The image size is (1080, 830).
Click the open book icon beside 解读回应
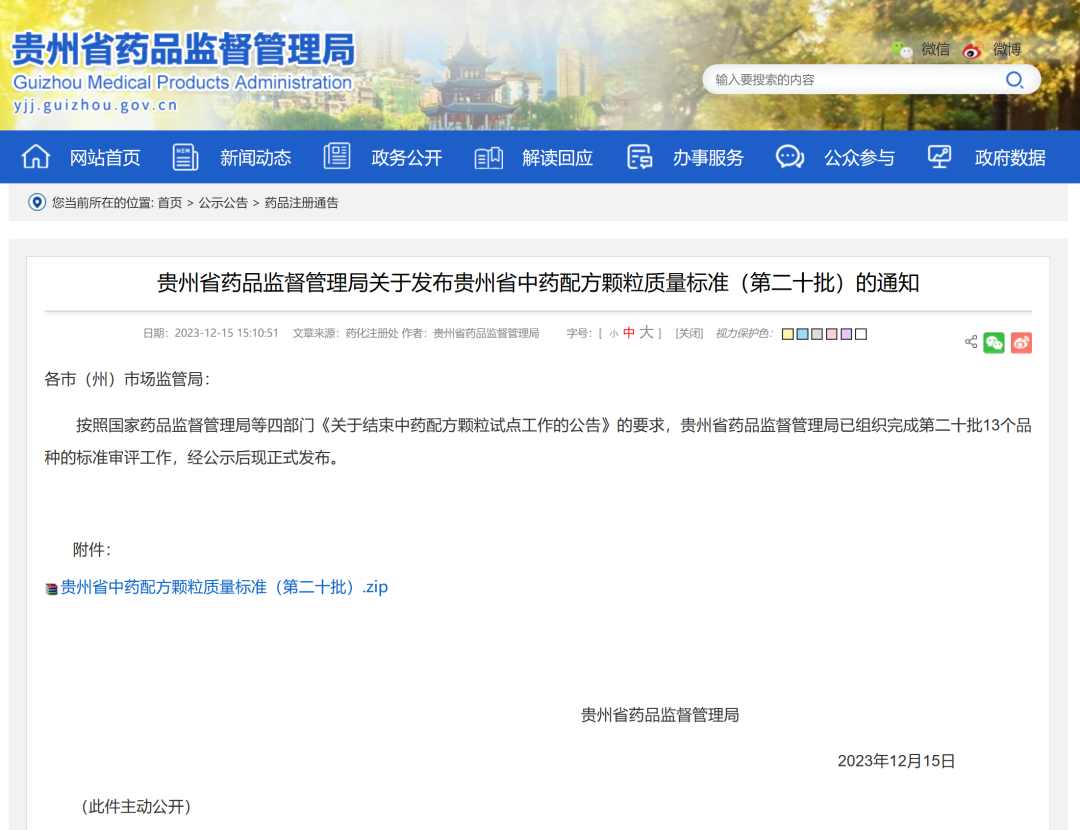(488, 158)
